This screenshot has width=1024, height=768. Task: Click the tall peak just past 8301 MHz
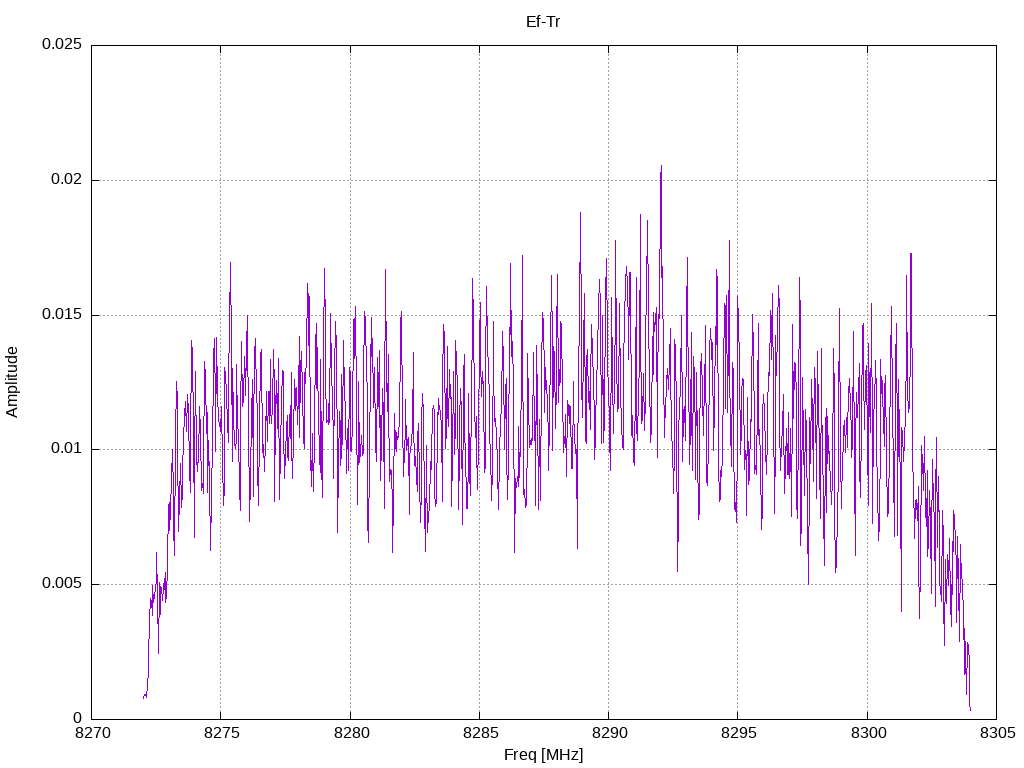coord(910,255)
